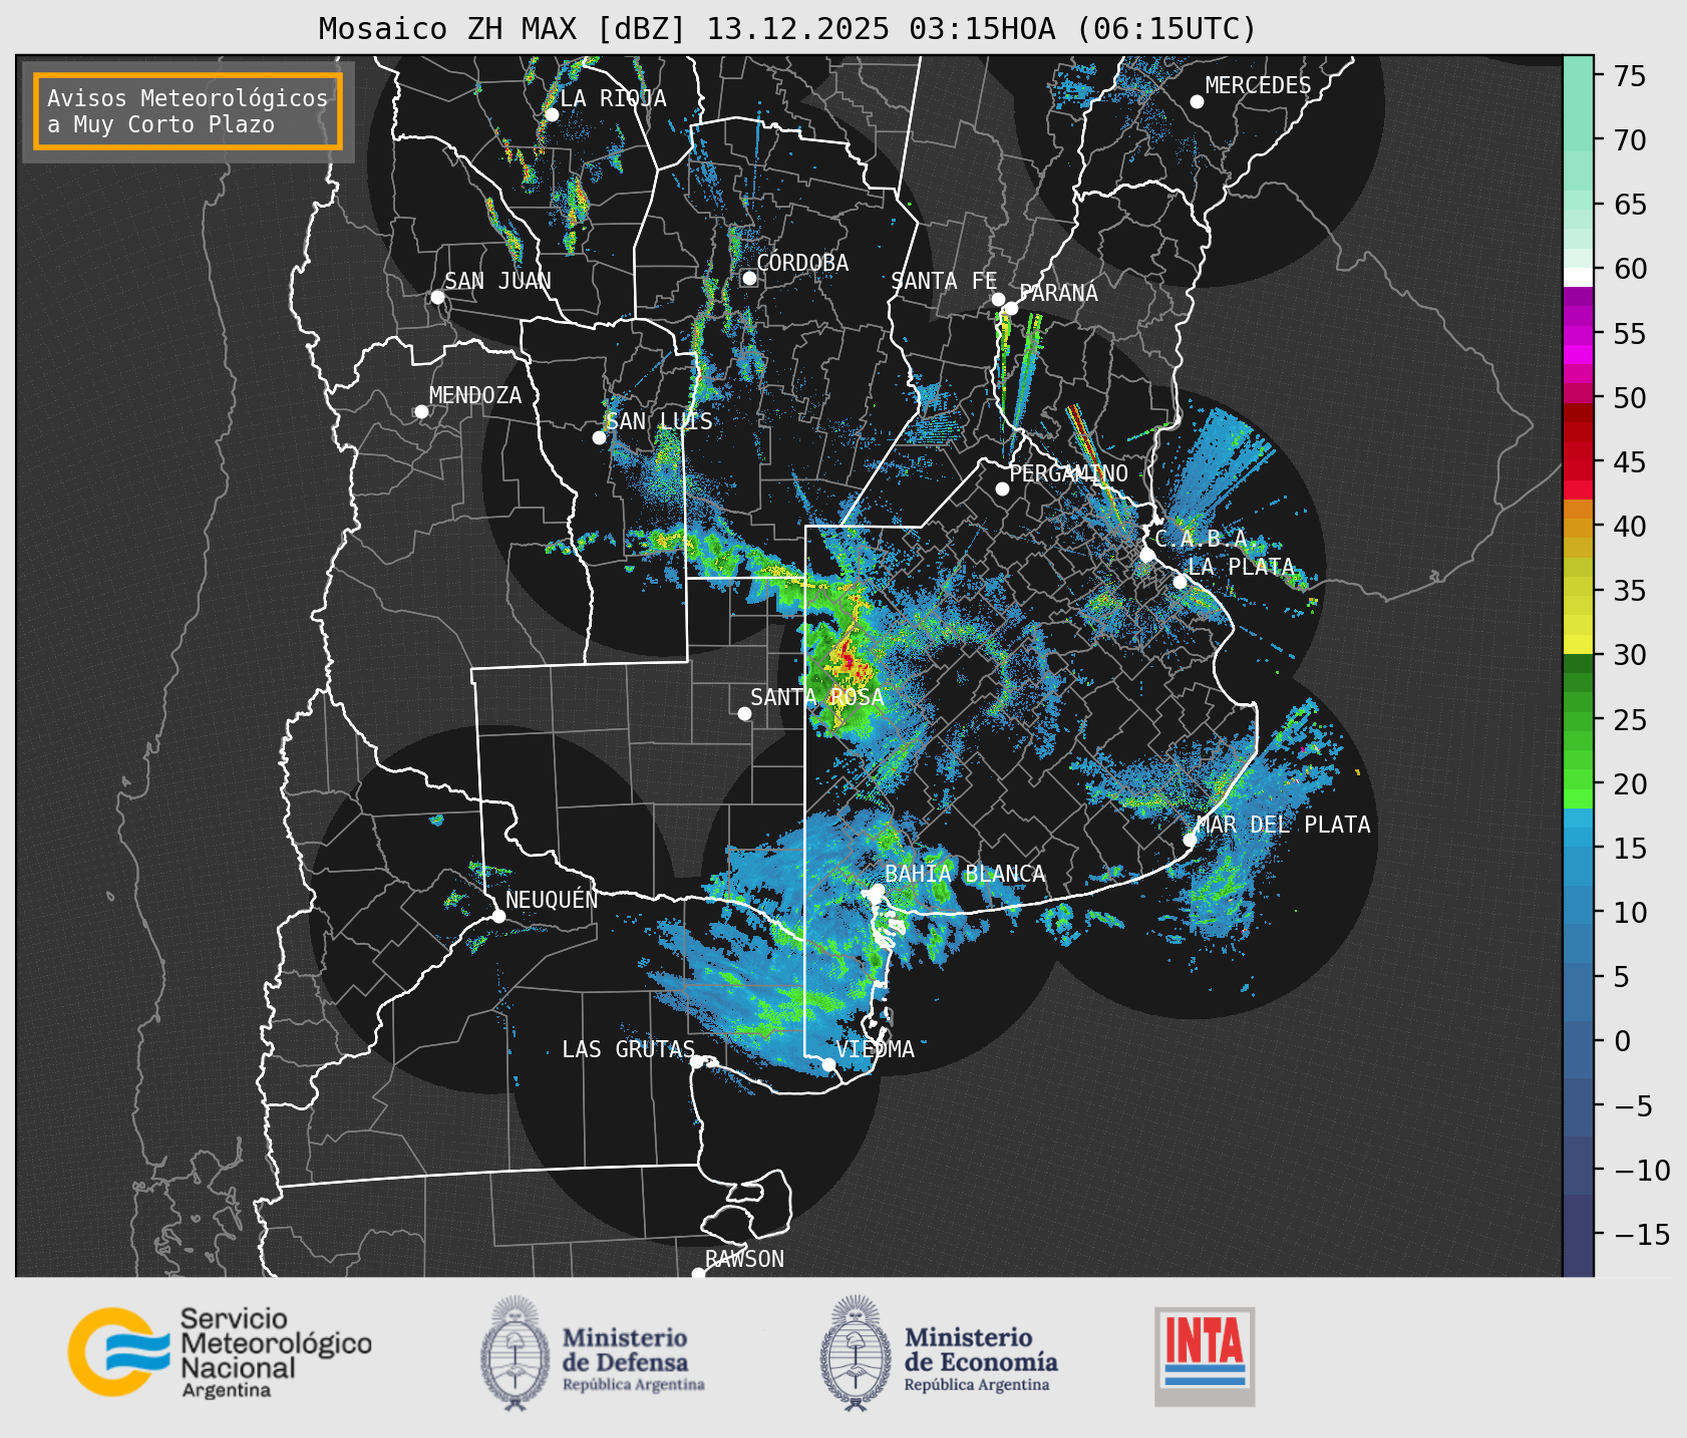
Task: Click the PERGAMINO label text
Action: pos(1069,474)
